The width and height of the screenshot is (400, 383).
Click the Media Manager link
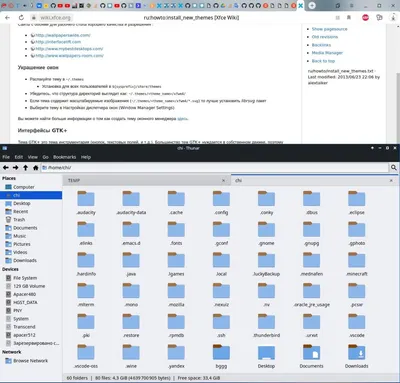click(327, 53)
